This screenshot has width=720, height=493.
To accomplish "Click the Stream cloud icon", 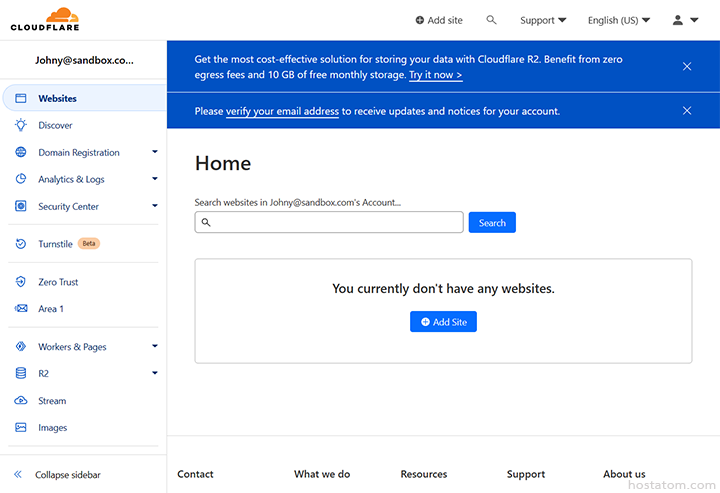I will point(20,401).
